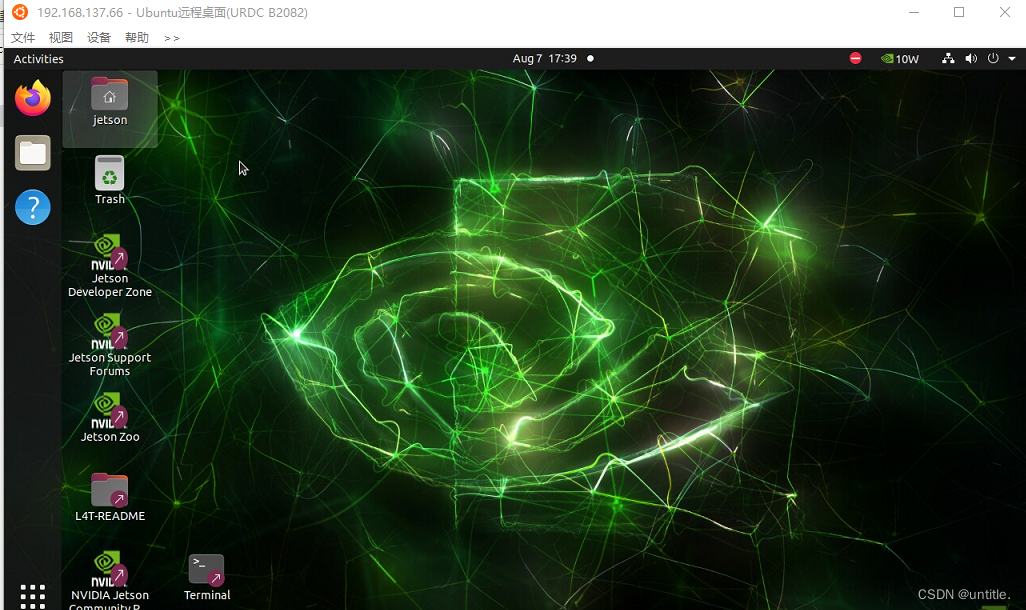Open the NVIDIA 10W power mode indicator

(900, 59)
